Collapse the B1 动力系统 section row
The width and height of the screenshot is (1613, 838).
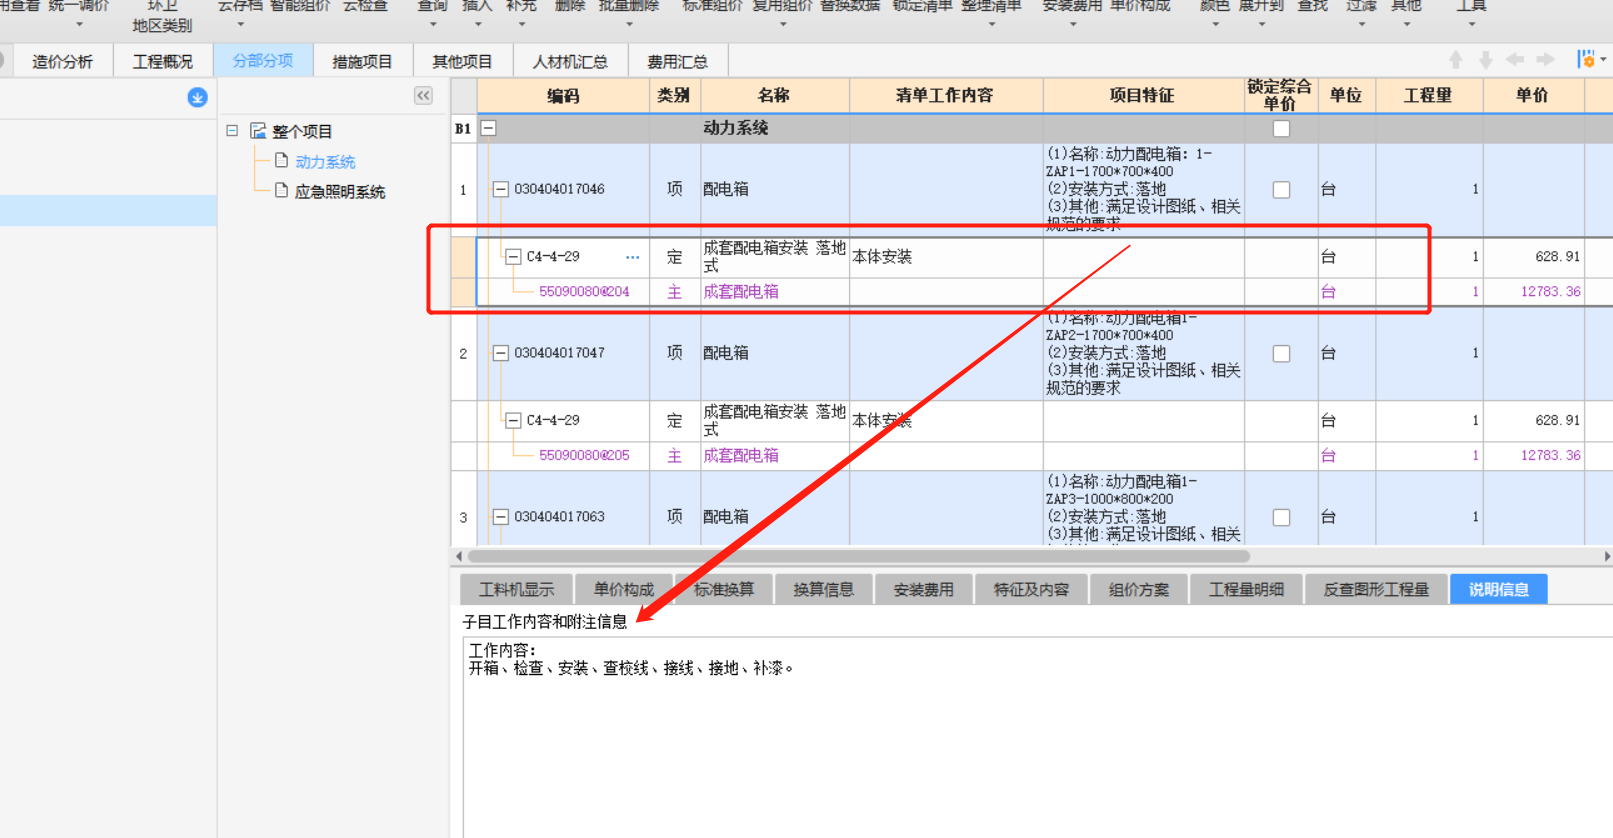coord(489,128)
